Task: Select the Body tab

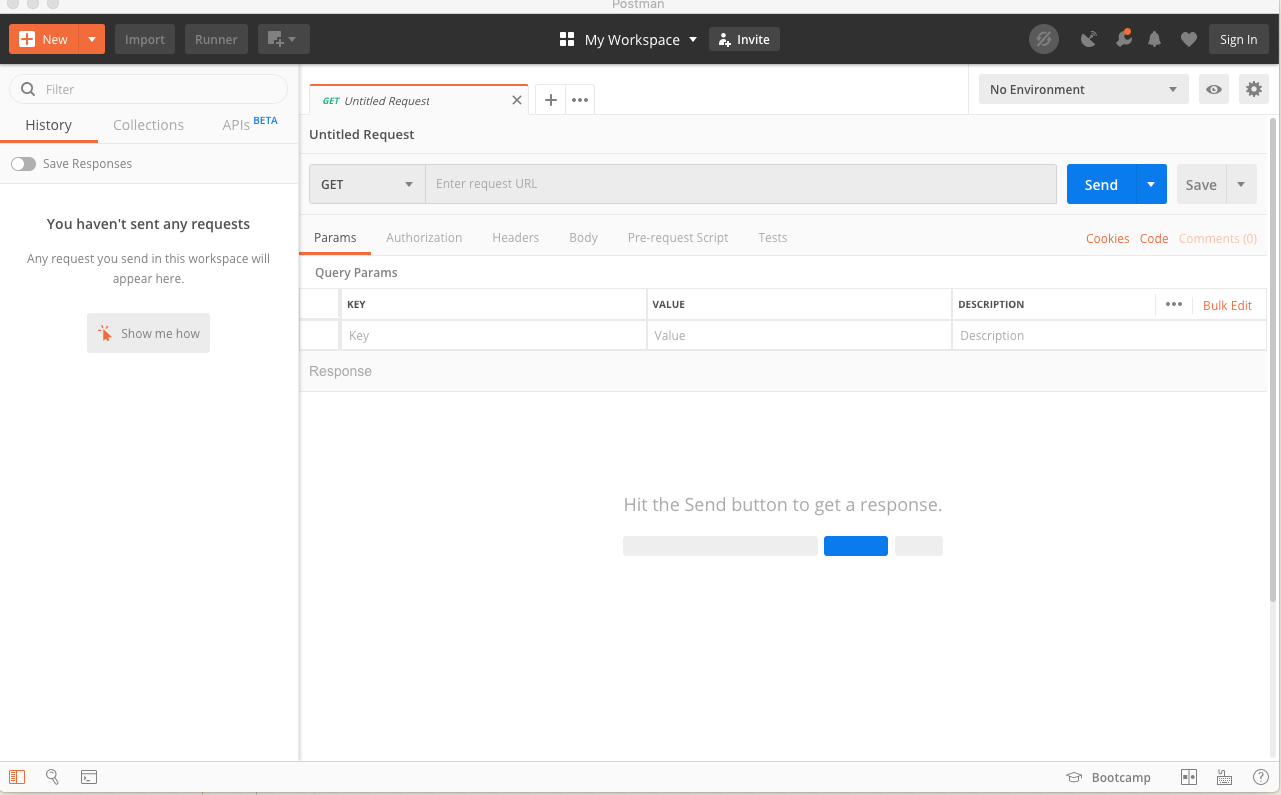Action: click(584, 238)
